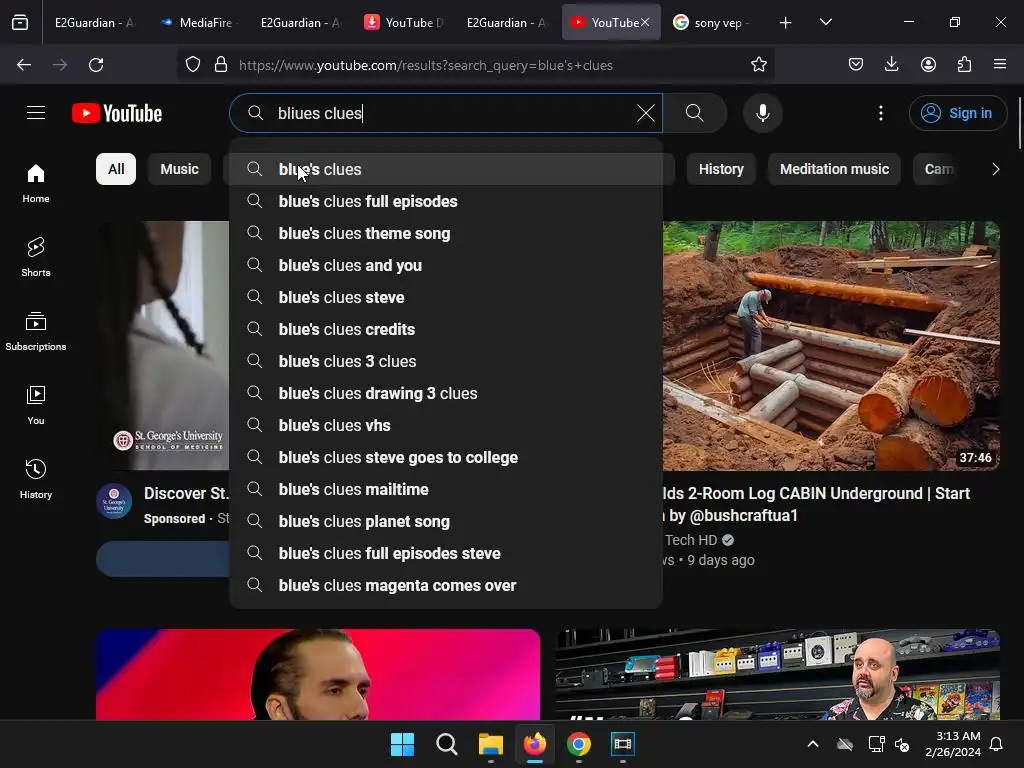Open Firefox View recent browsing icon
Viewport: 1024px width, 768px height.
pos(20,22)
